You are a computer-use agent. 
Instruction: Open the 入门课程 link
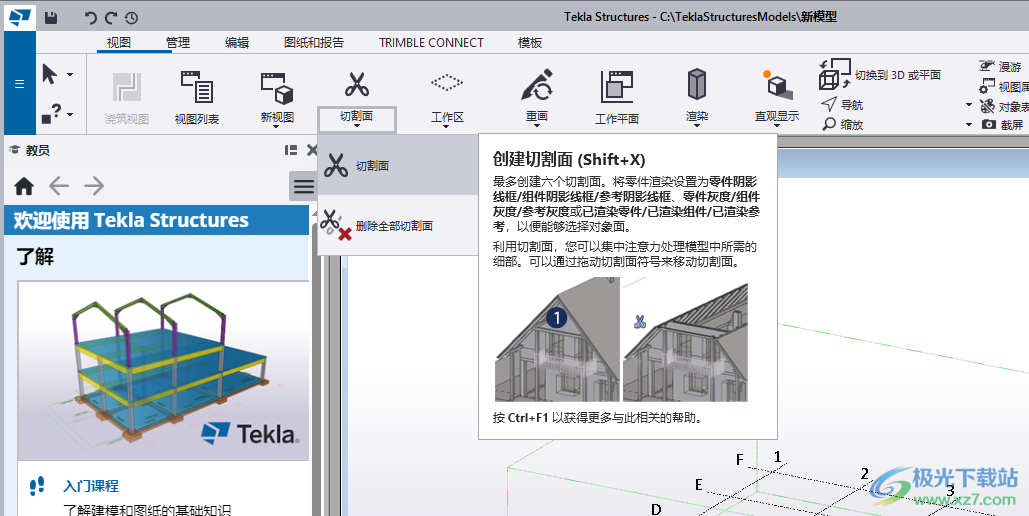click(91, 486)
